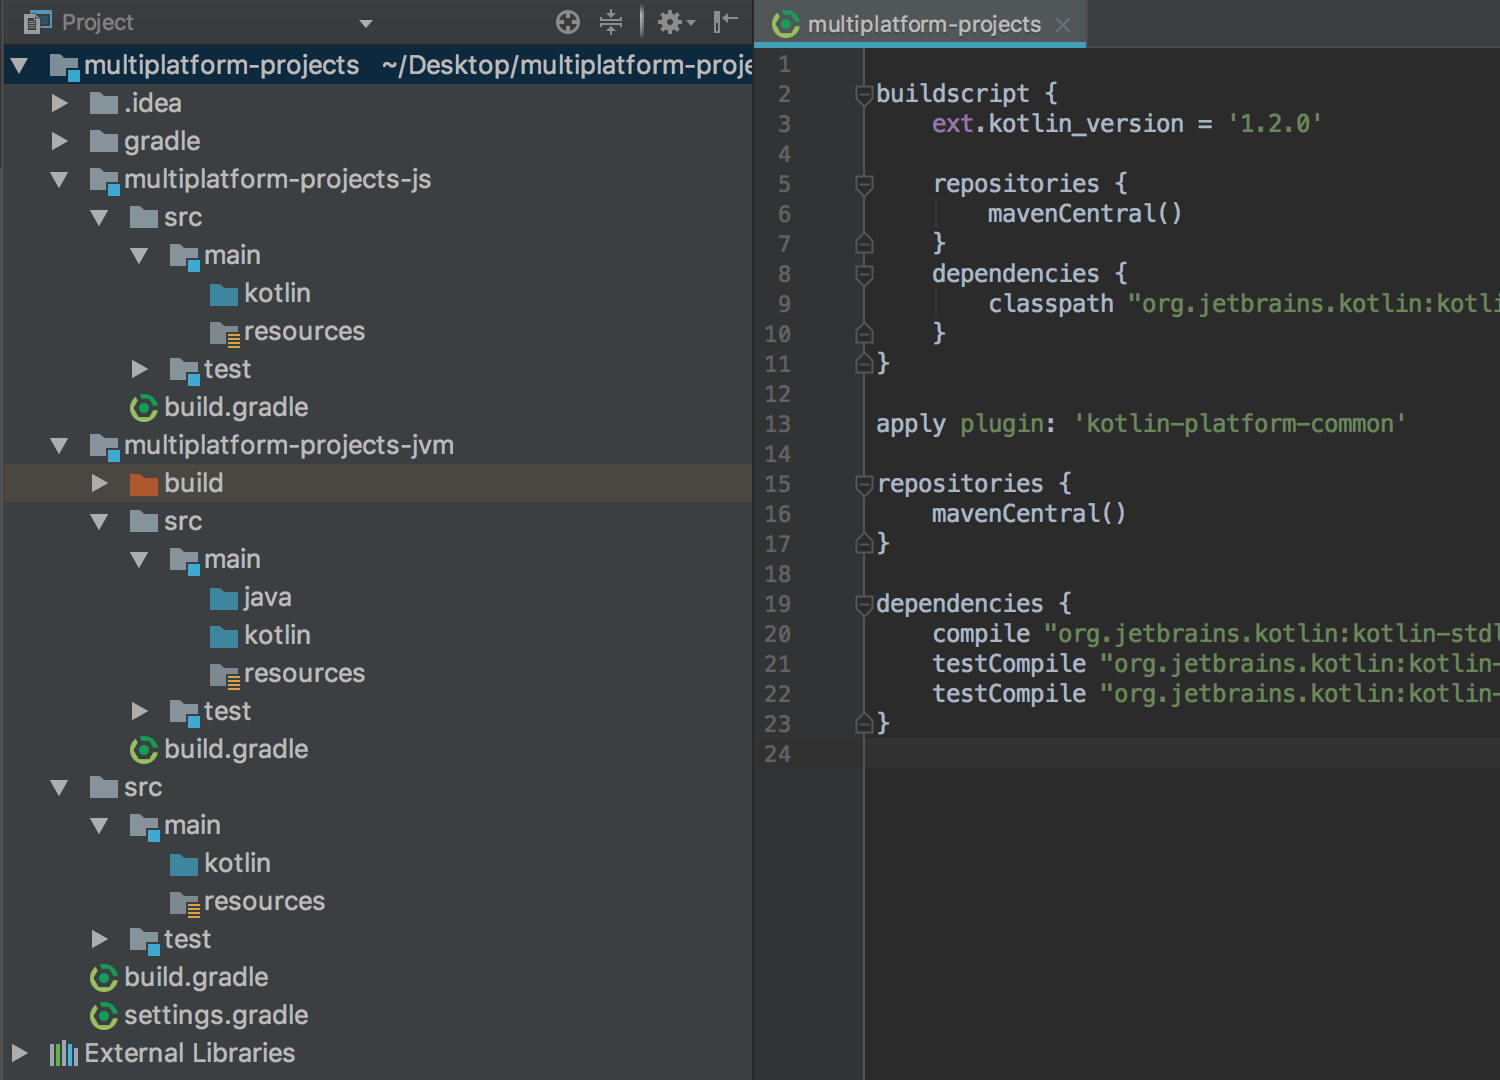Image resolution: width=1500 pixels, height=1080 pixels.
Task: Expand External Libraries node
Action: click(19, 1053)
